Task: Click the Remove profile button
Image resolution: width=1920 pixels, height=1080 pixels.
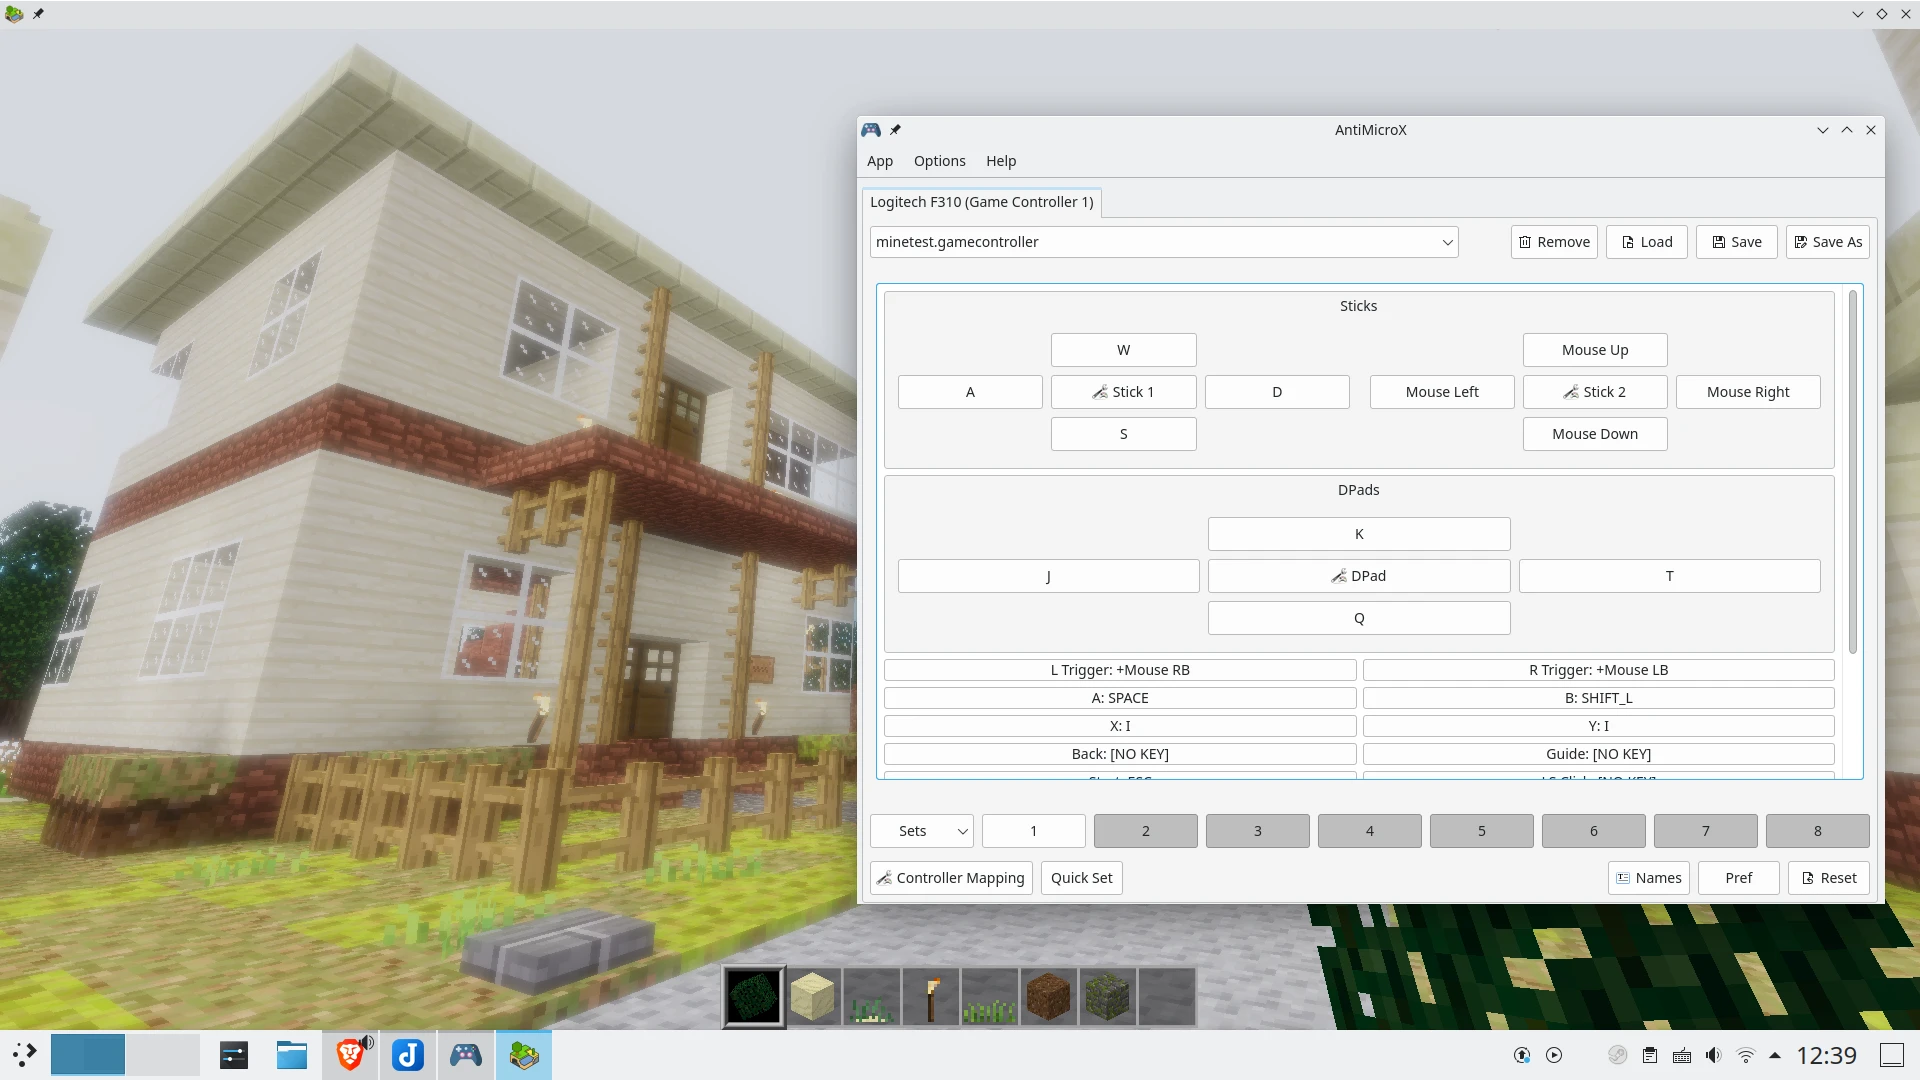Action: [x=1553, y=242]
